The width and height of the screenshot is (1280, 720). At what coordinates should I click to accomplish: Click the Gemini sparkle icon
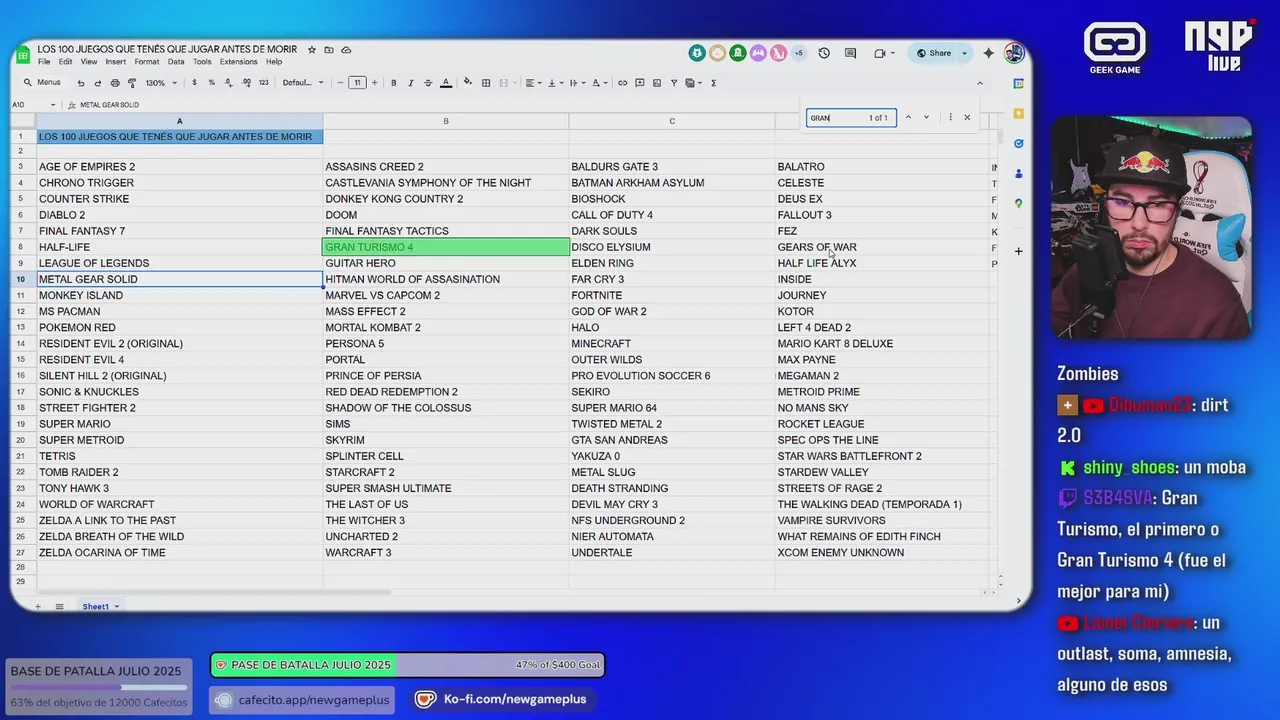pos(989,53)
